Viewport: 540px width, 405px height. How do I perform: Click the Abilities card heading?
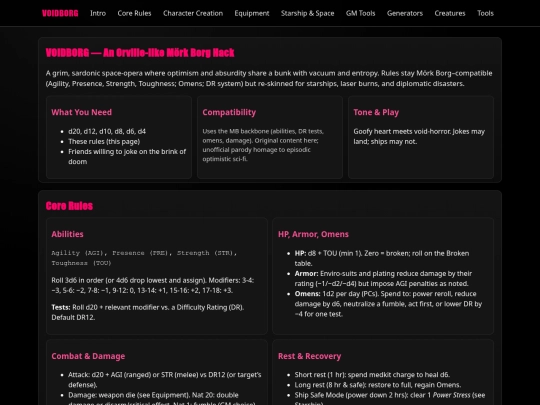(x=68, y=234)
